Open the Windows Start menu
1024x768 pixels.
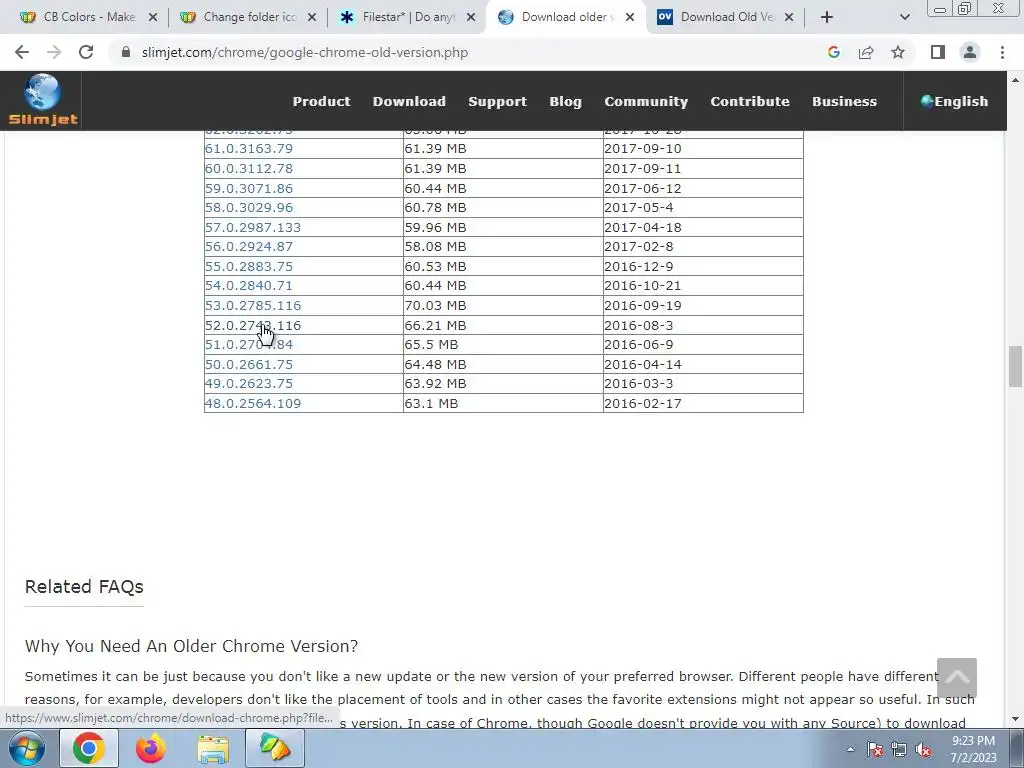pyautogui.click(x=27, y=748)
